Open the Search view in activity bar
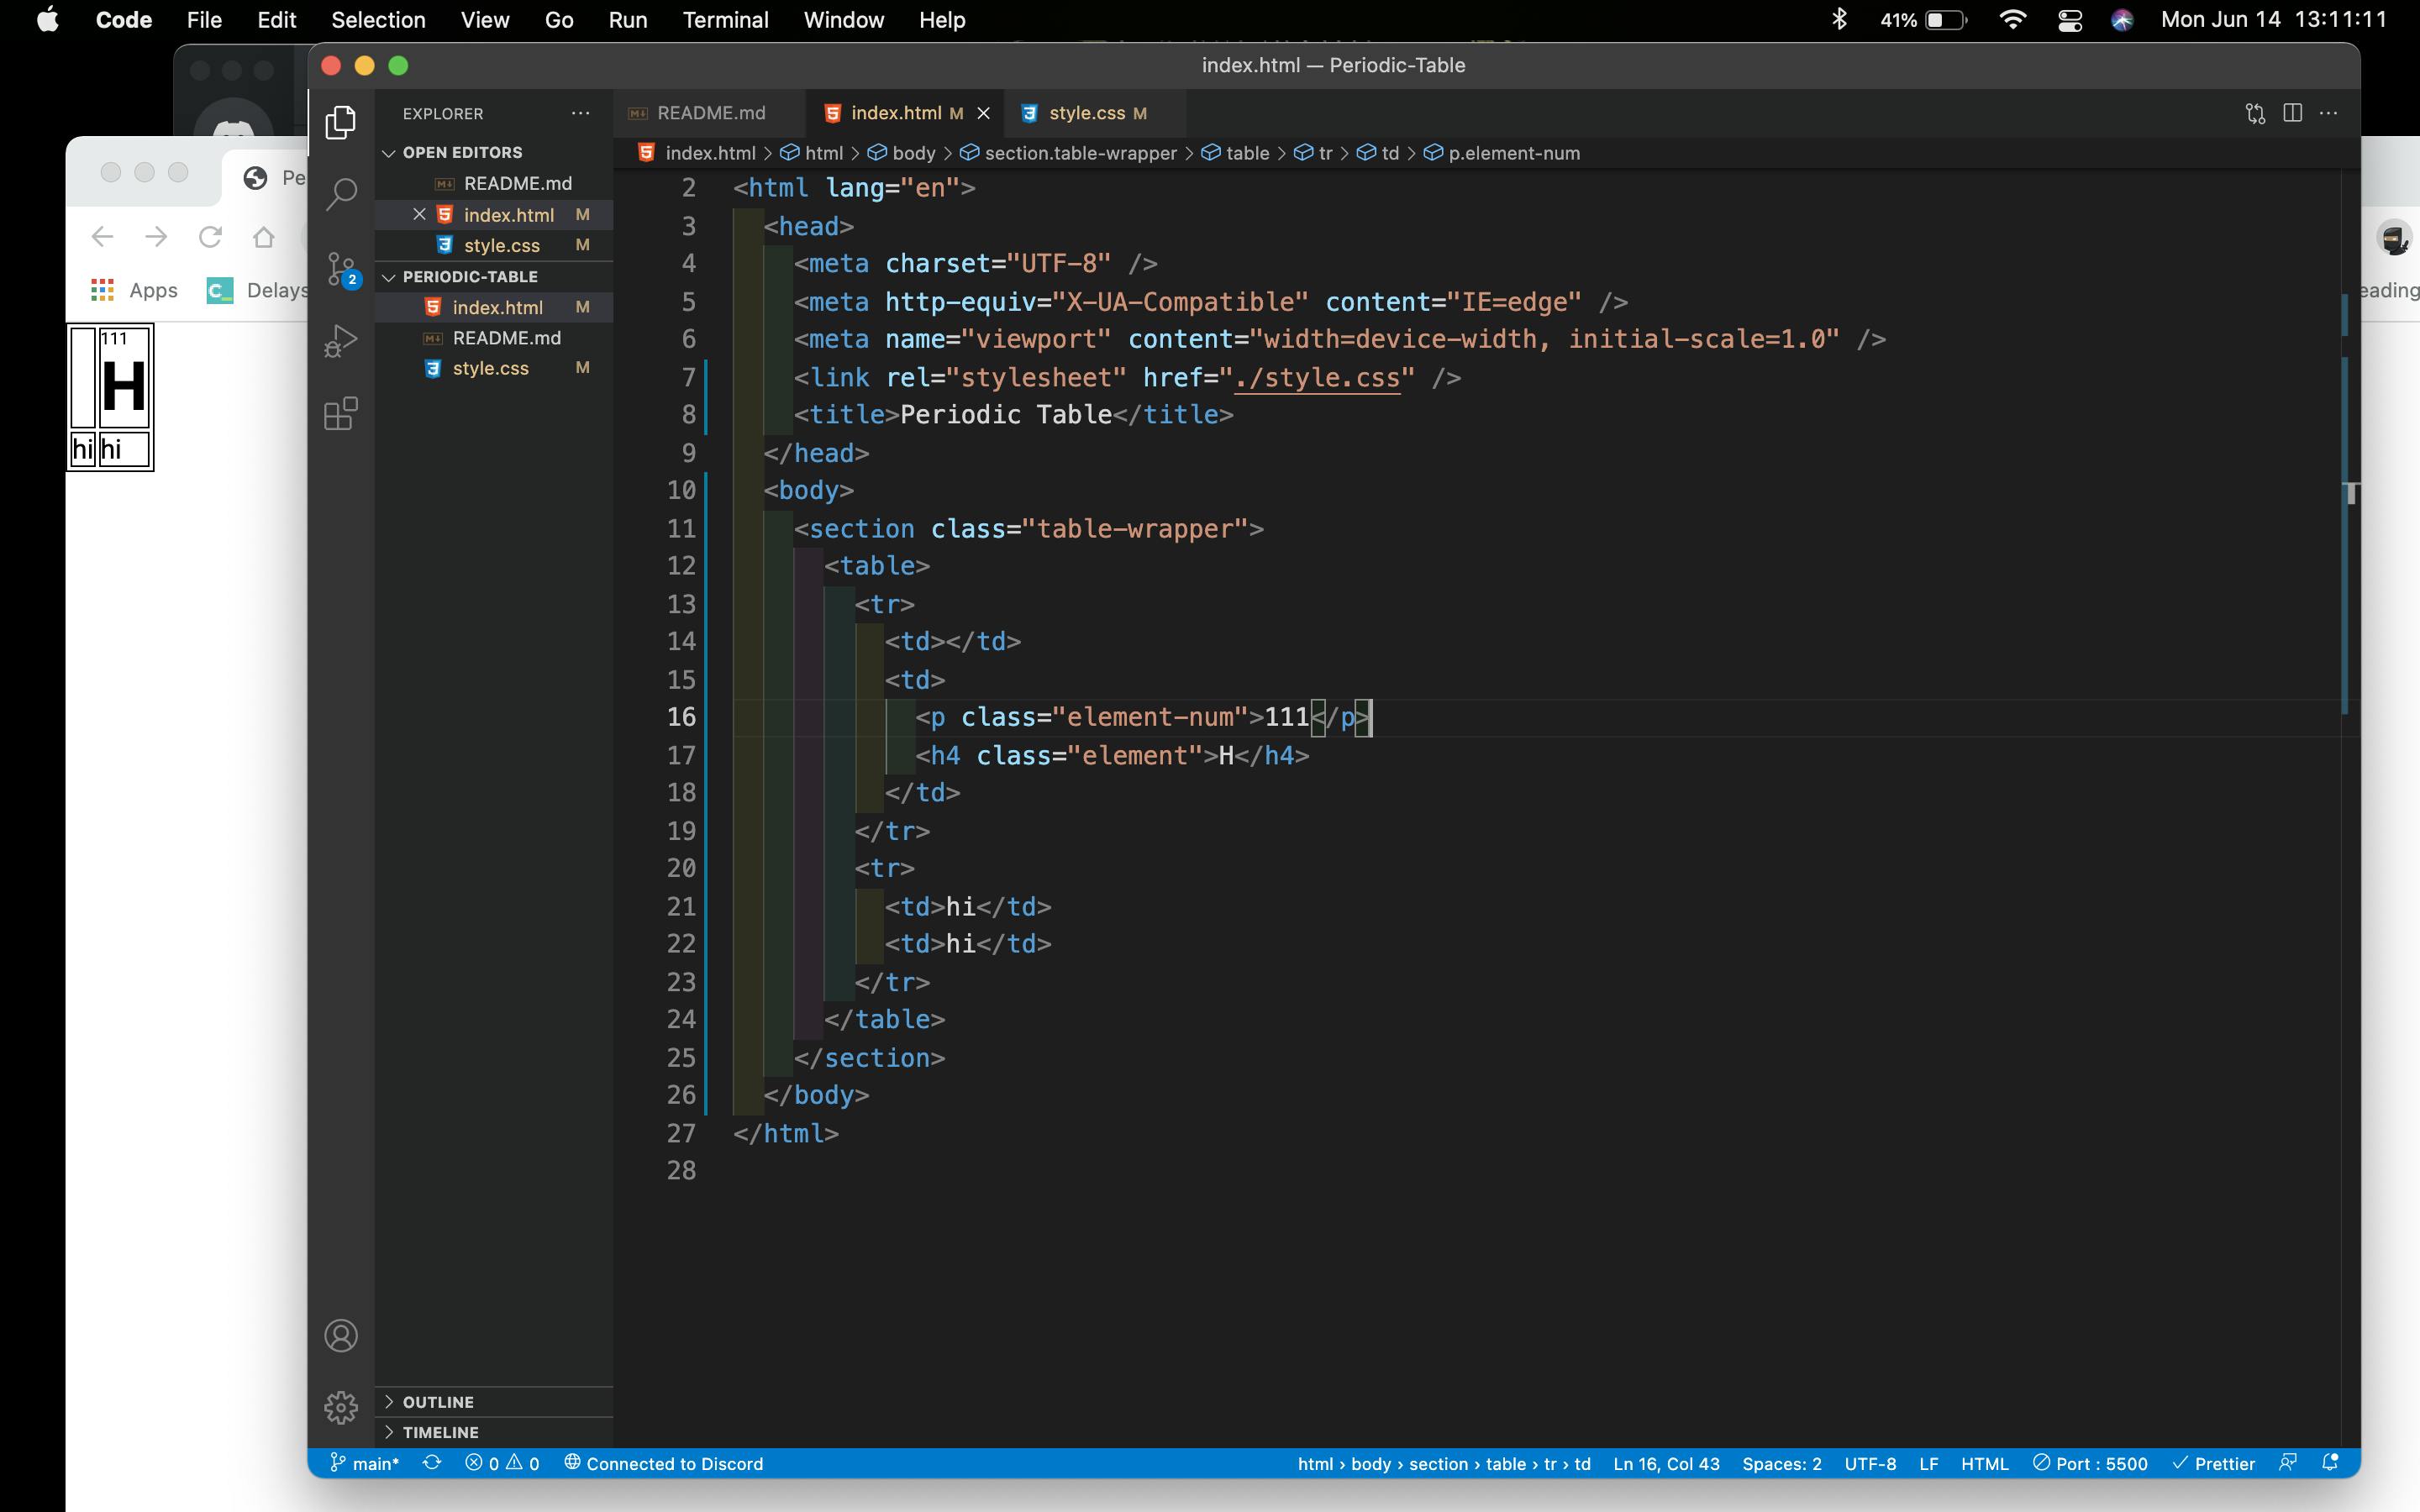 [341, 194]
